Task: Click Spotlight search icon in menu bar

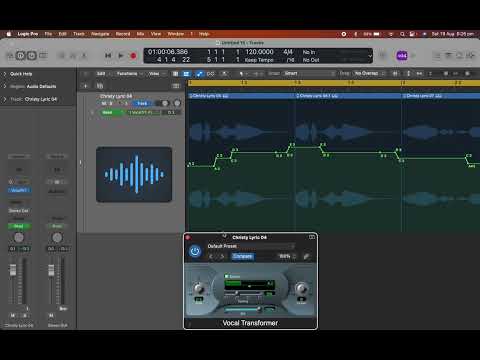Action: 402,34
